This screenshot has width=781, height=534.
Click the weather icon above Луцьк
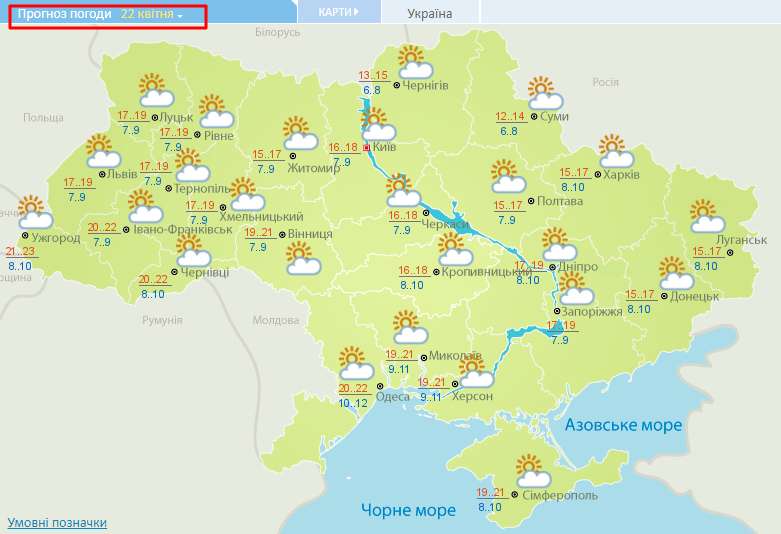tap(155, 91)
